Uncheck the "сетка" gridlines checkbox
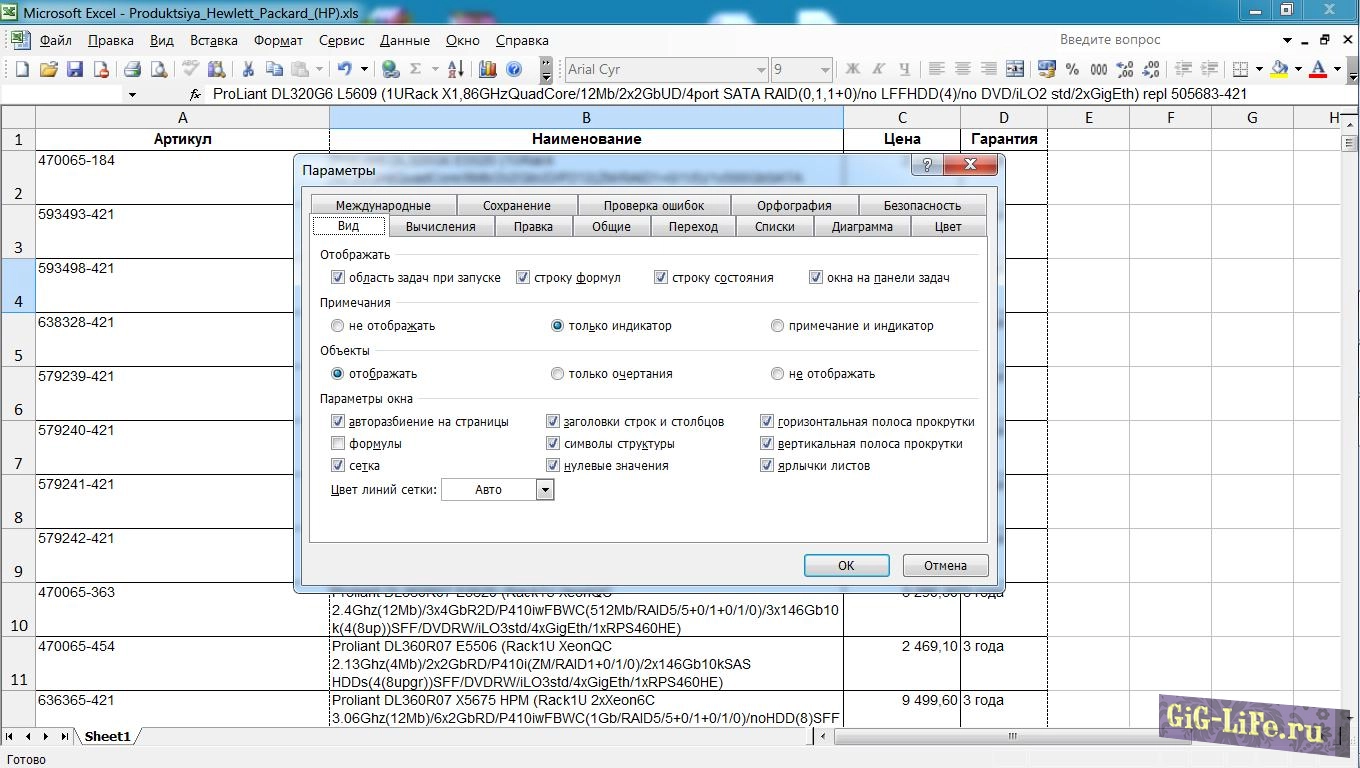Viewport: 1360px width, 768px height. pyautogui.click(x=338, y=465)
